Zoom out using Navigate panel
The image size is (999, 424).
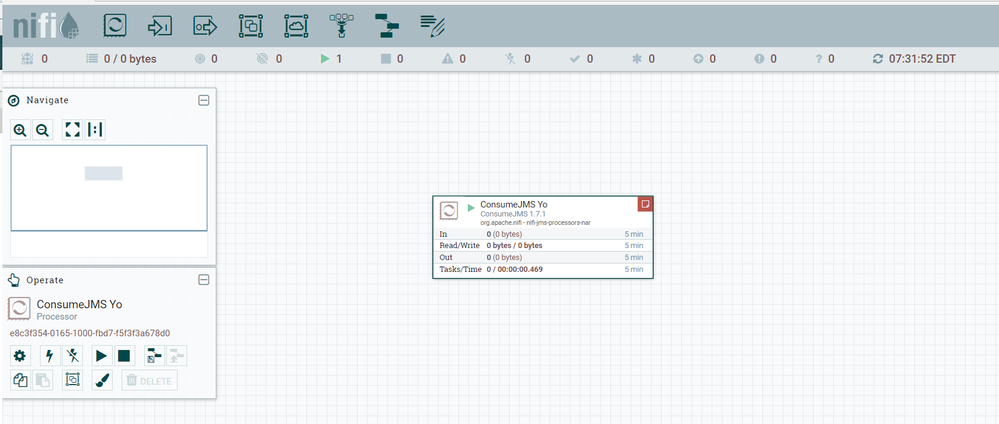[x=42, y=130]
